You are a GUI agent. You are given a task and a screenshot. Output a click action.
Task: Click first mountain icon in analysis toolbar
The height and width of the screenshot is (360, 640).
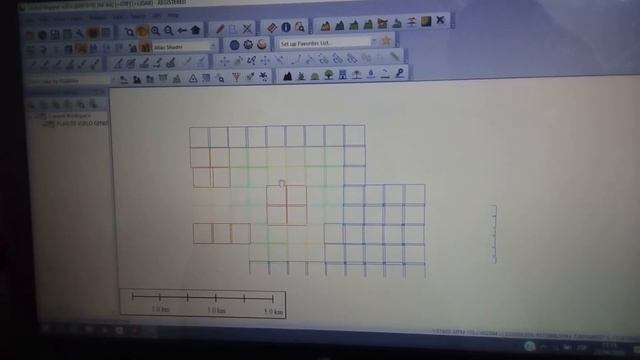(325, 26)
